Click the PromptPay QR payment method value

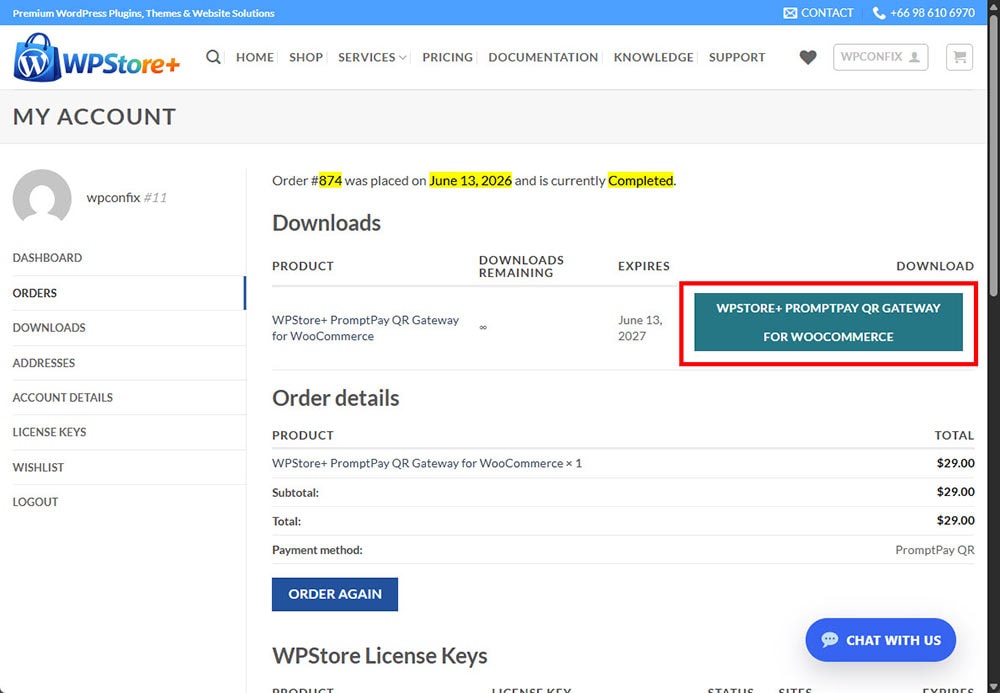point(934,550)
